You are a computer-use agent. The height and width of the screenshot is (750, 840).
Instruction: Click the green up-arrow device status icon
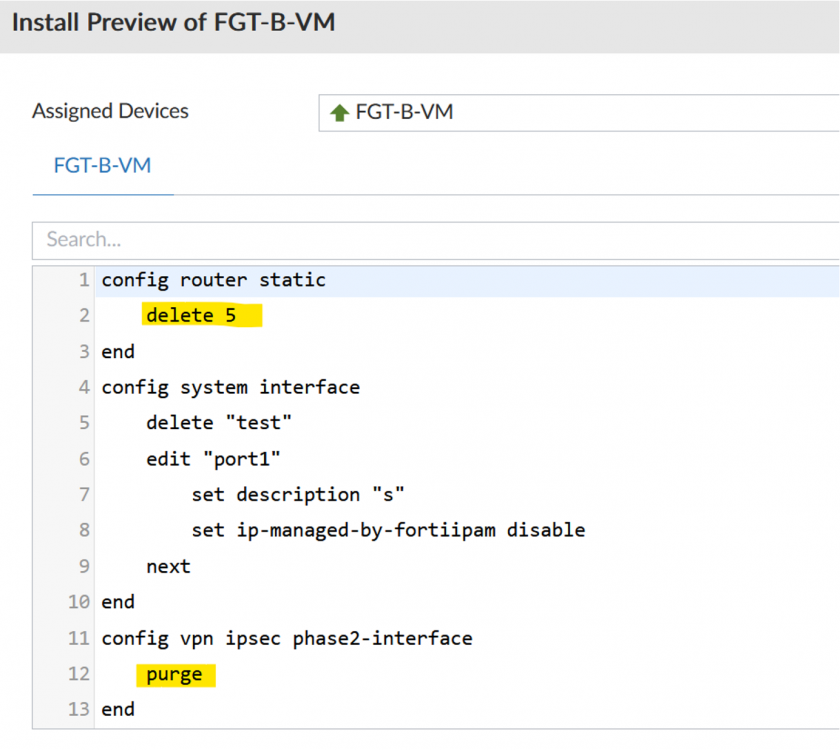(339, 113)
